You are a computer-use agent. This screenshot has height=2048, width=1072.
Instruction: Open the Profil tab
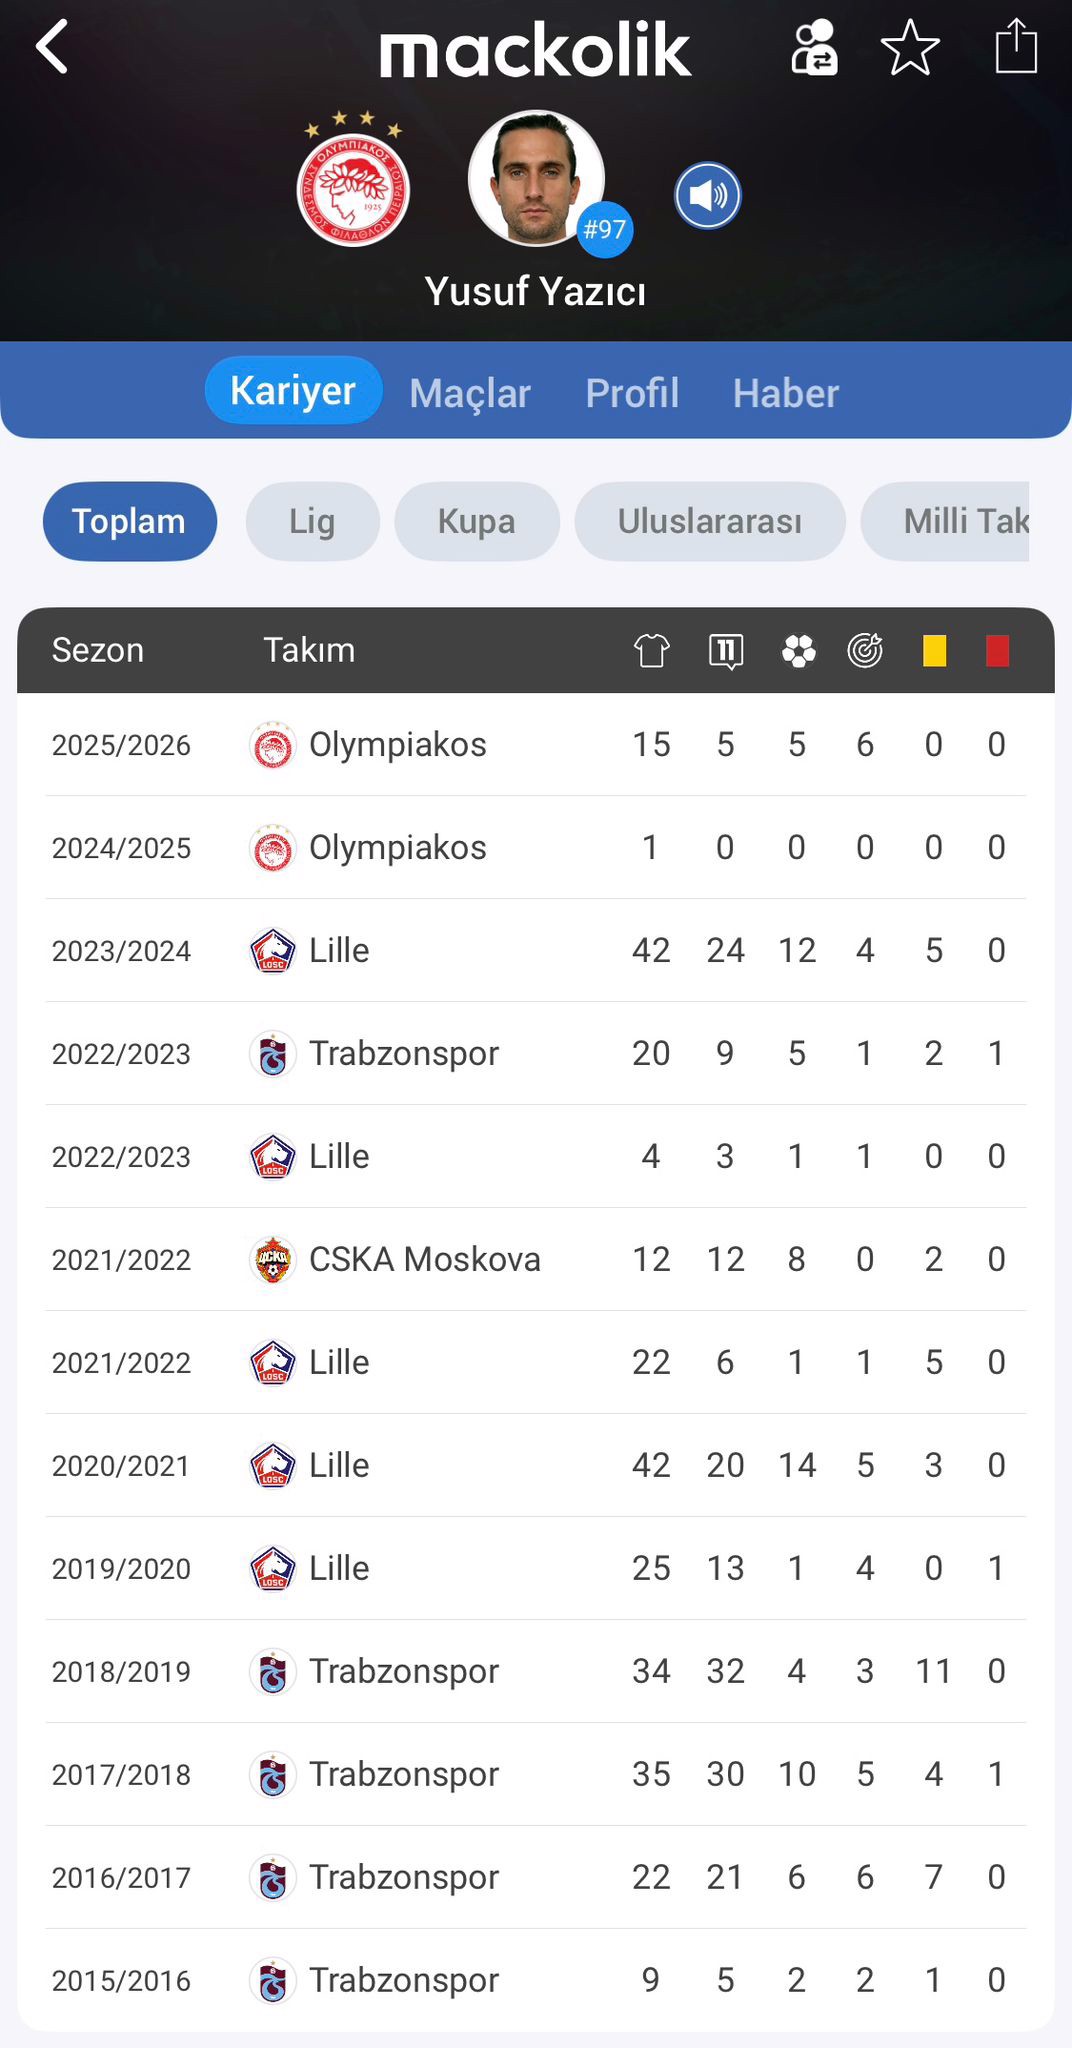click(632, 393)
